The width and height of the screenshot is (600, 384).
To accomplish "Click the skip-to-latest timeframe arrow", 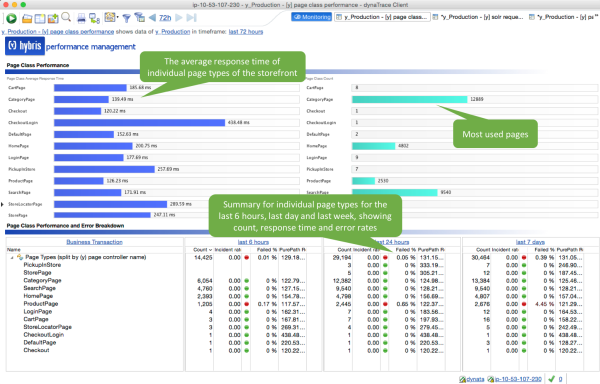I will pos(191,18).
